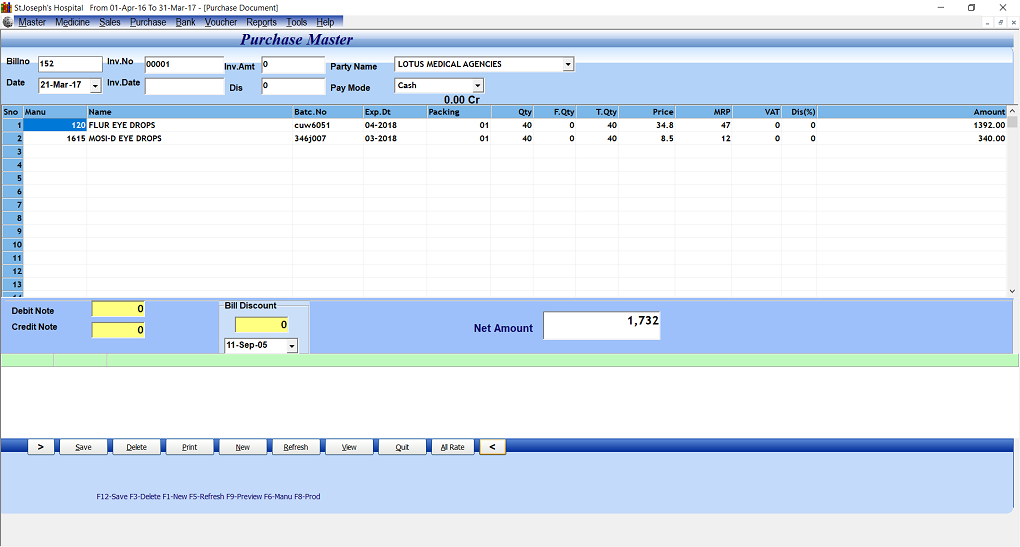Screen dimensions: 1020x547
Task: Open the Reports menu
Action: click(x=261, y=22)
